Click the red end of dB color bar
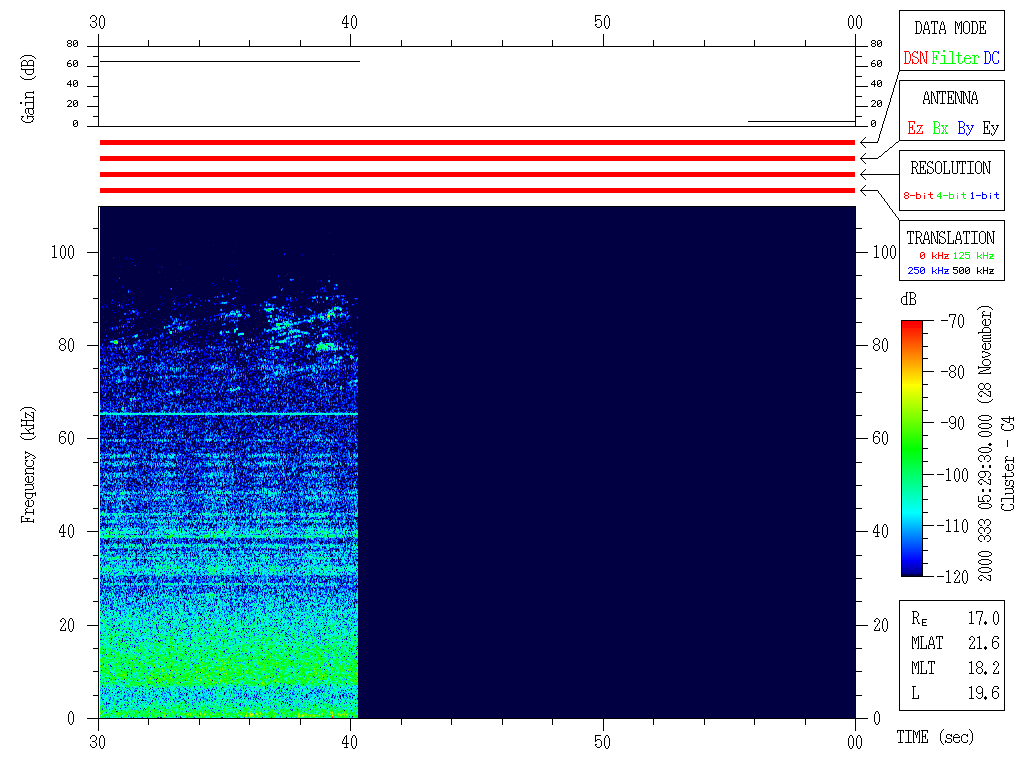1024x768 pixels. [x=911, y=327]
